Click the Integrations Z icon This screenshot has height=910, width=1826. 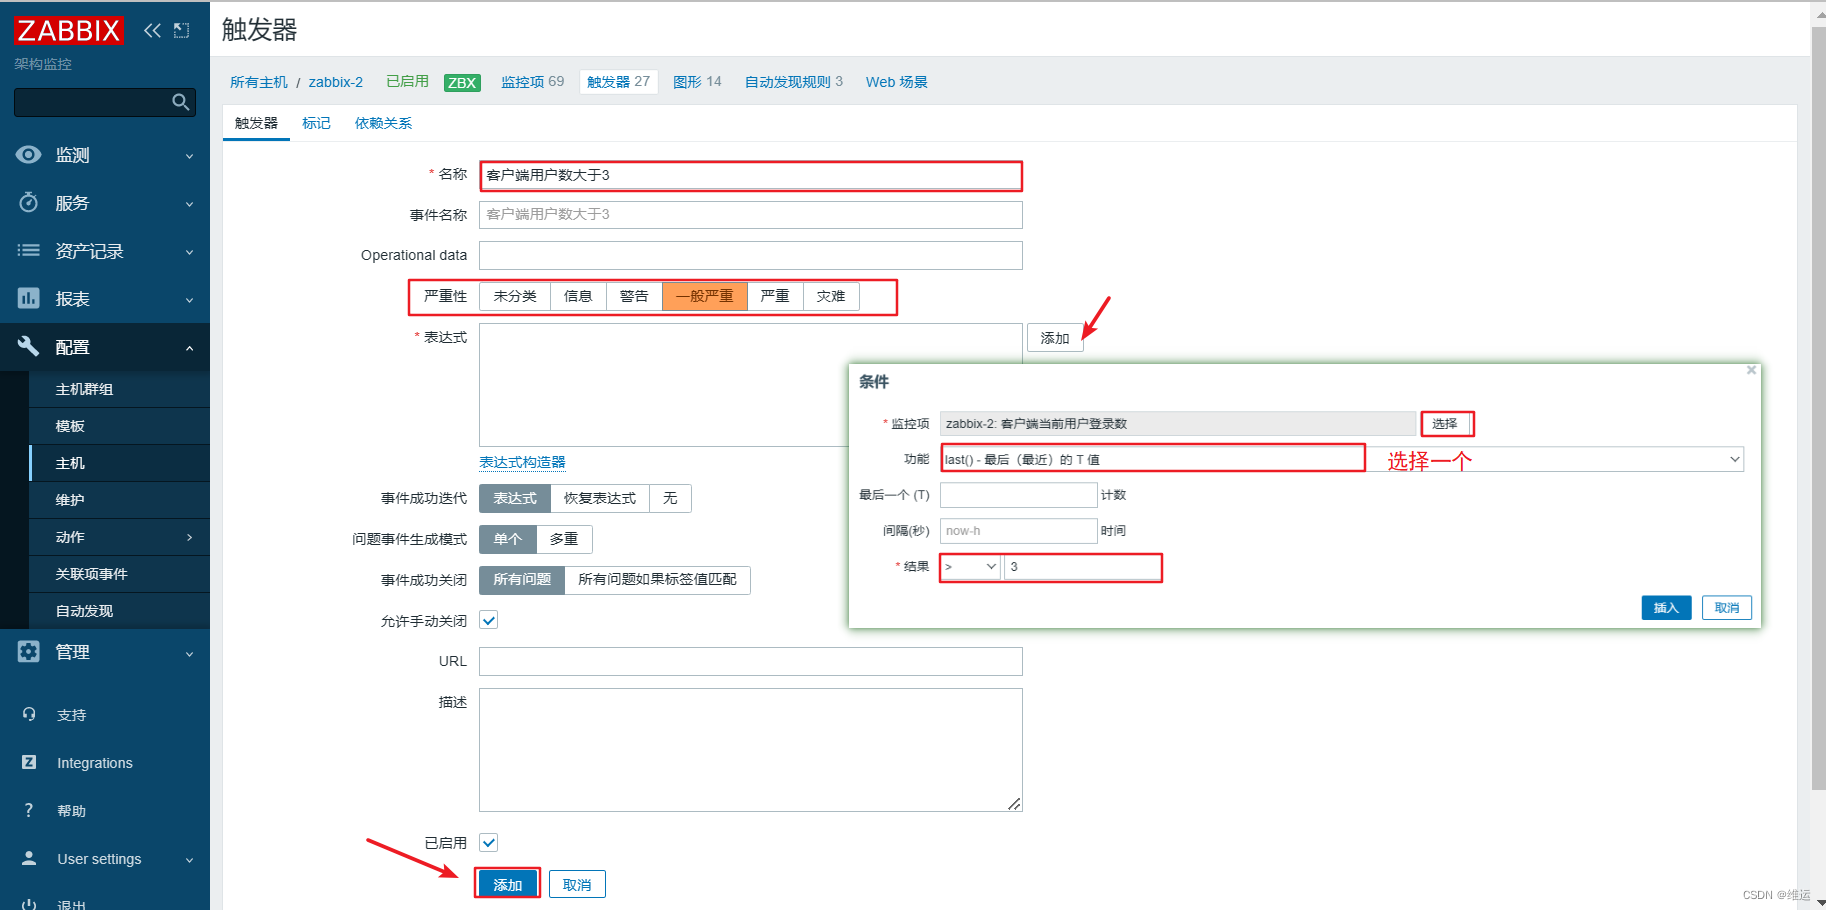click(29, 762)
